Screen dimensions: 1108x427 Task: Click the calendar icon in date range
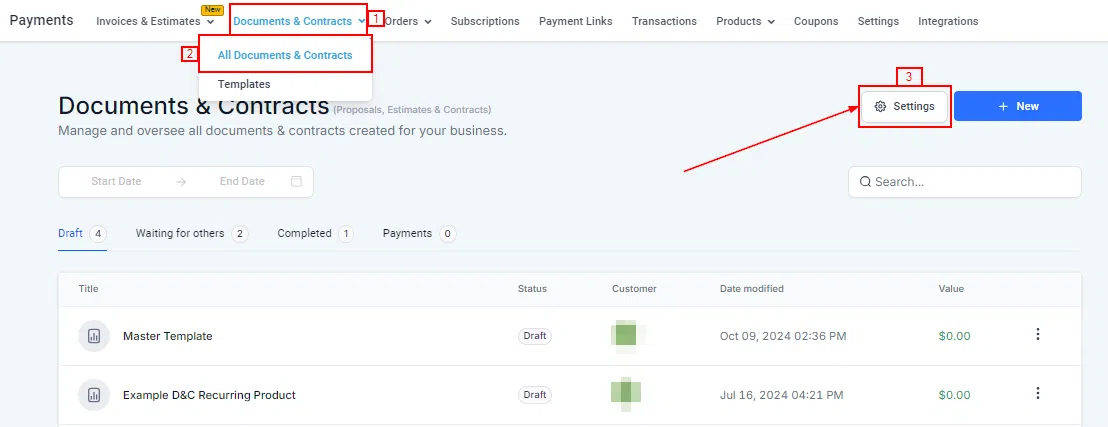(x=296, y=182)
